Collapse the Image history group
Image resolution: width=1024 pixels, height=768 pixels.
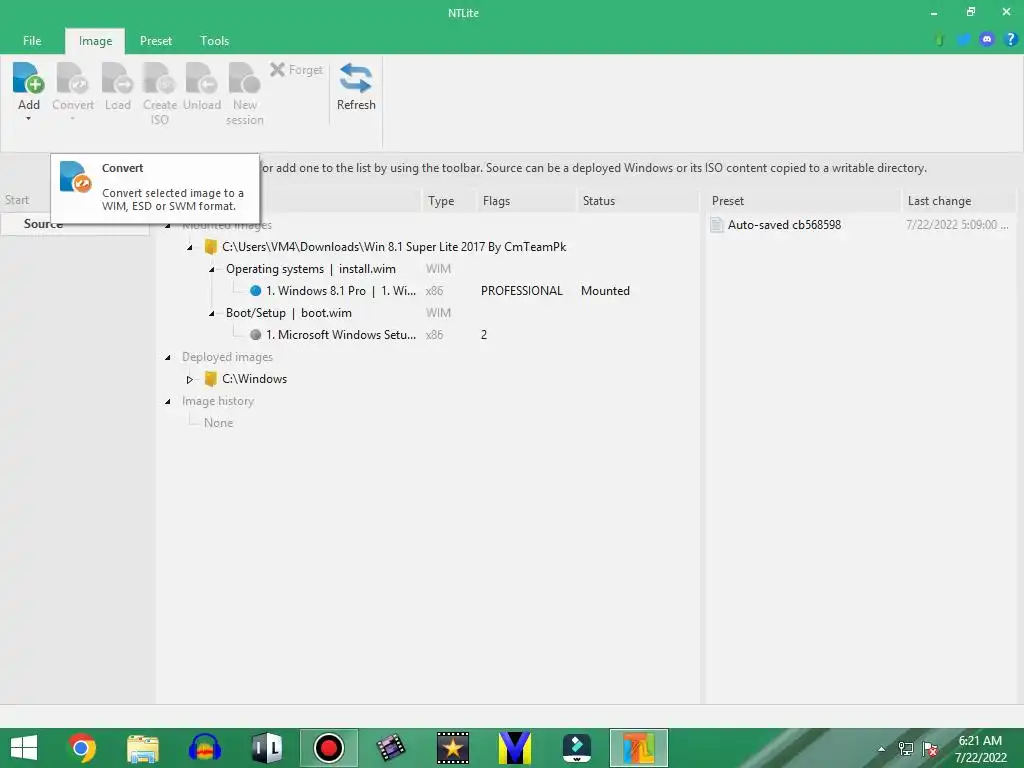pyautogui.click(x=168, y=402)
